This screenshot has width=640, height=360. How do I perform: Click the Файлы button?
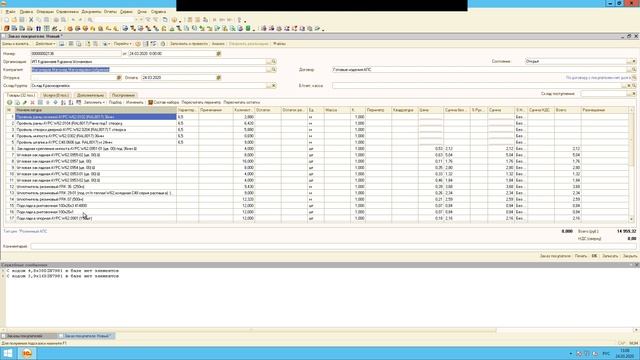click(279, 44)
